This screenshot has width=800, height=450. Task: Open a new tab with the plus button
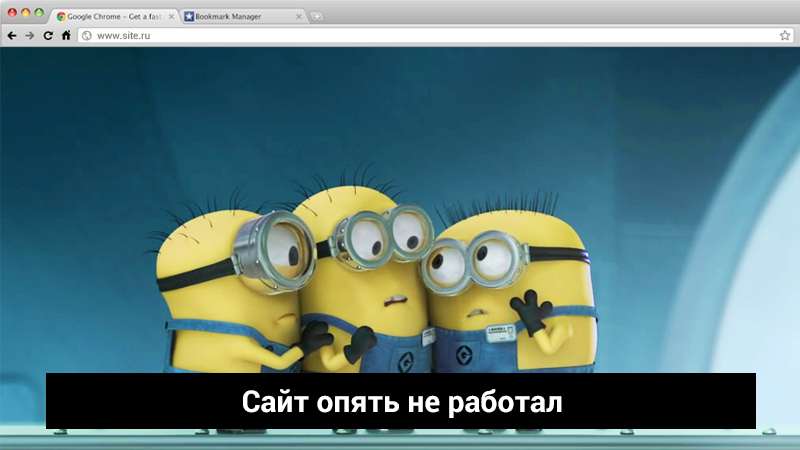click(x=317, y=17)
